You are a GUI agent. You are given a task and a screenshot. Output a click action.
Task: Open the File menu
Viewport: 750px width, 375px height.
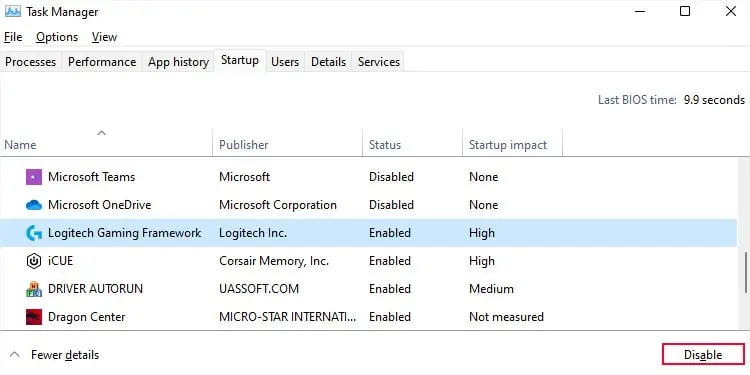pyautogui.click(x=13, y=37)
